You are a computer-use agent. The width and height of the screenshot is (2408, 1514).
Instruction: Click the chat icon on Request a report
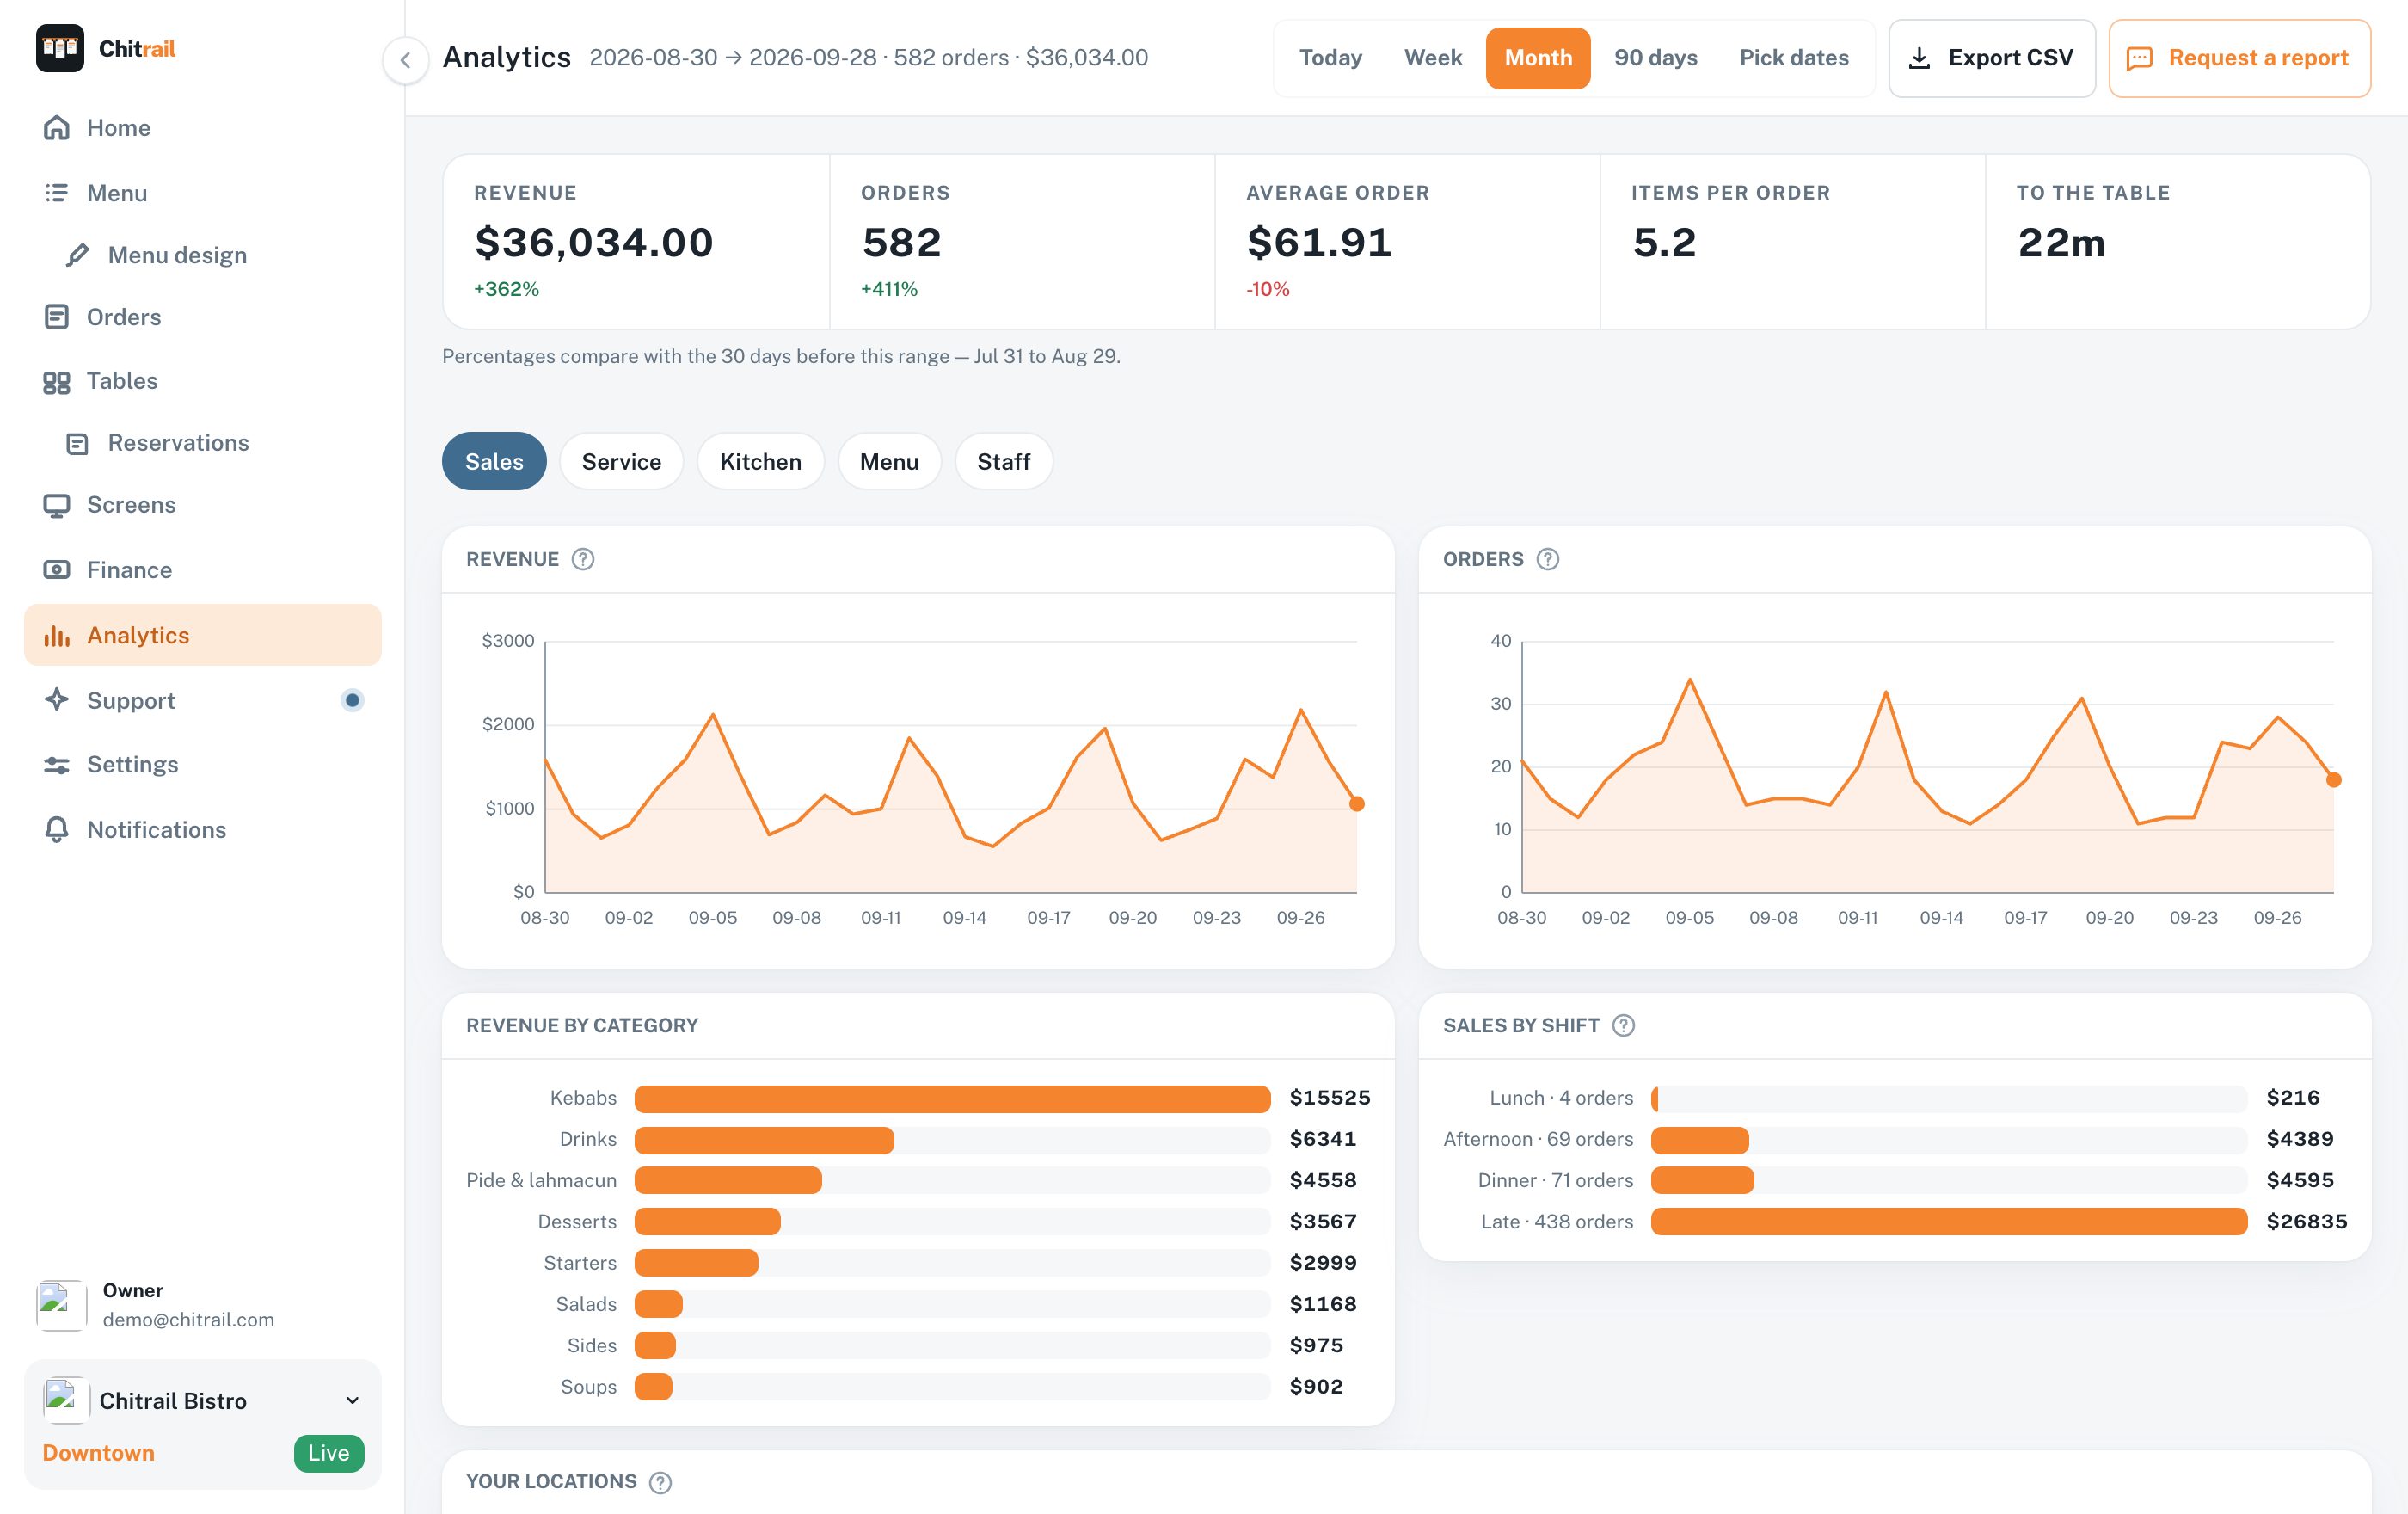[2139, 58]
